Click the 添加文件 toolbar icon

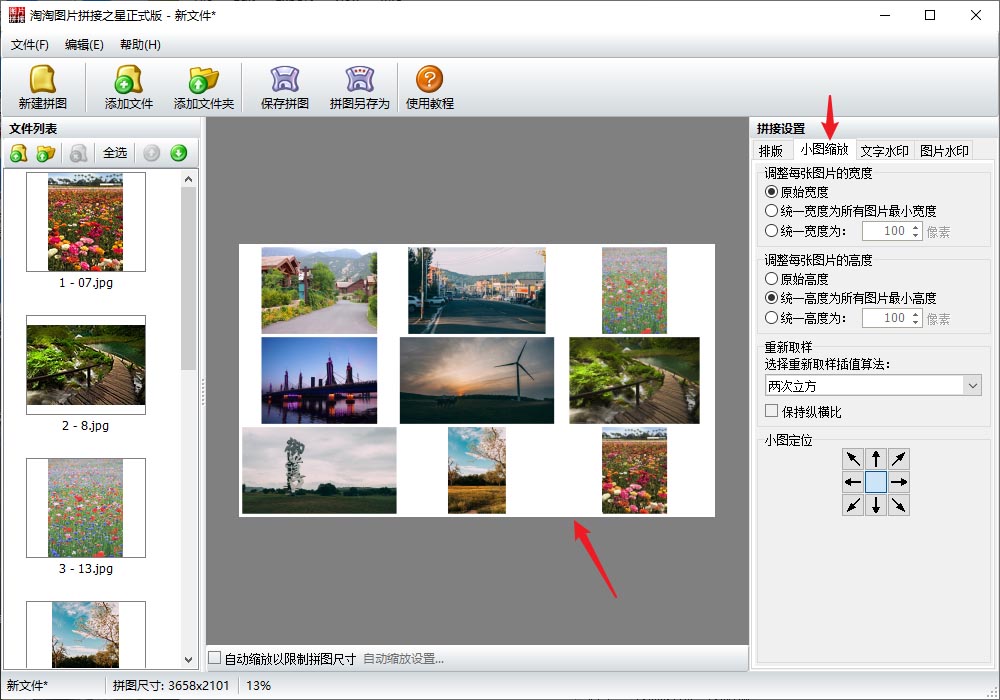pyautogui.click(x=129, y=87)
